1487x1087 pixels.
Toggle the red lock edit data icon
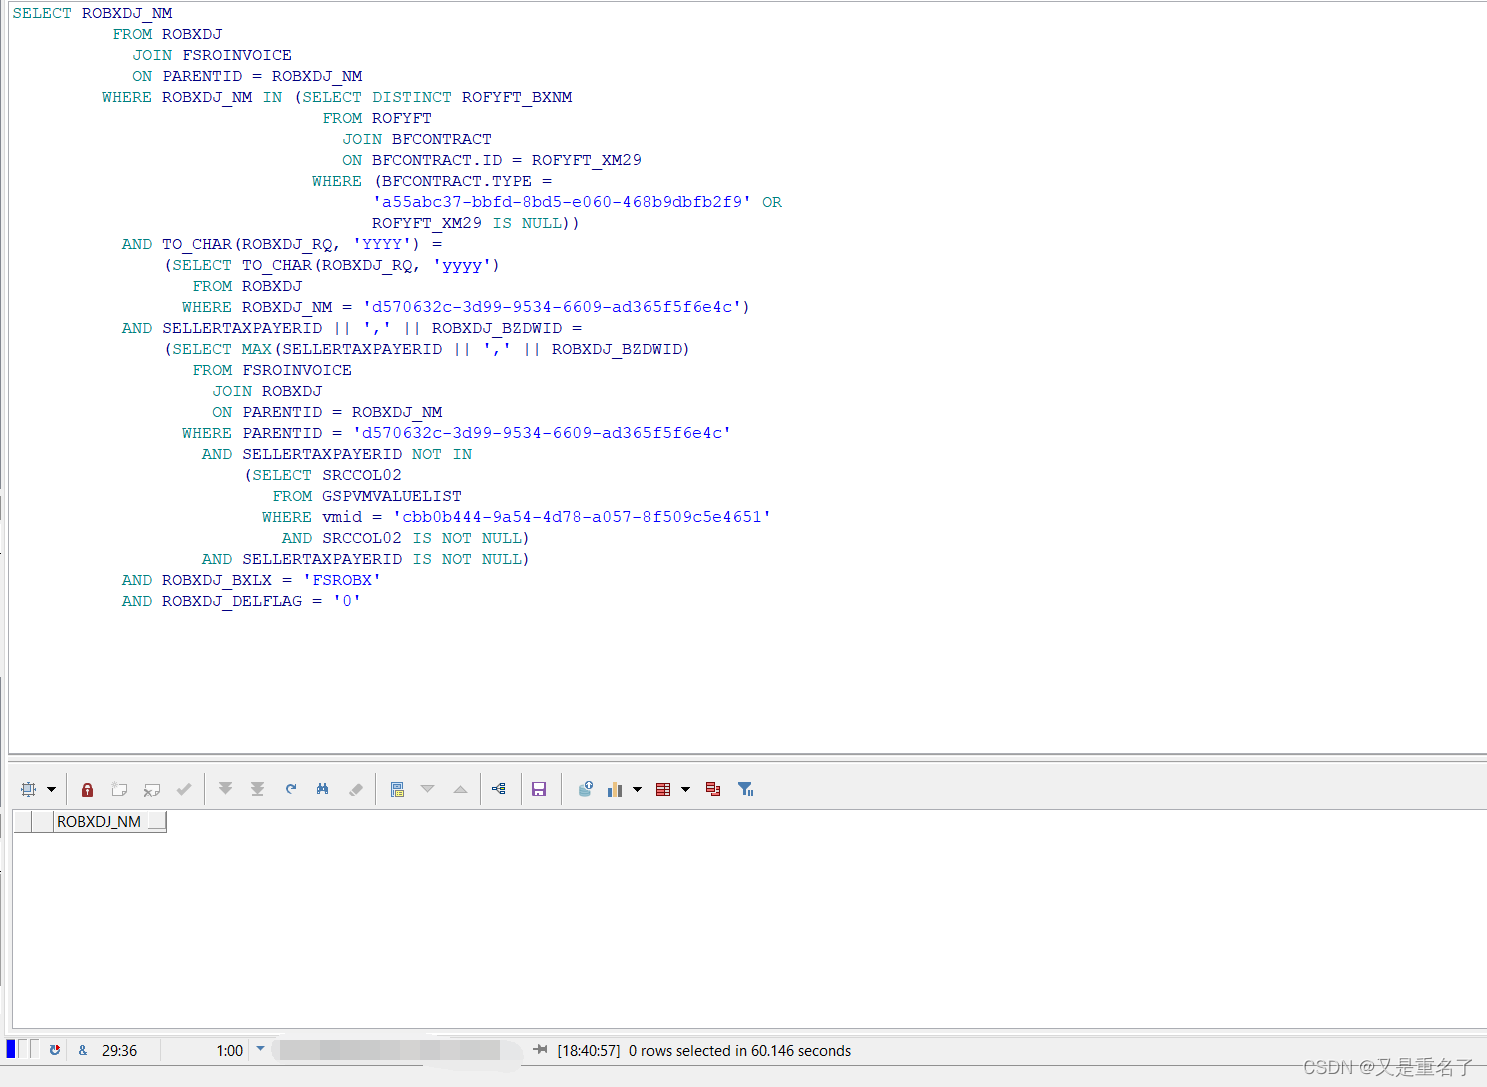(87, 789)
